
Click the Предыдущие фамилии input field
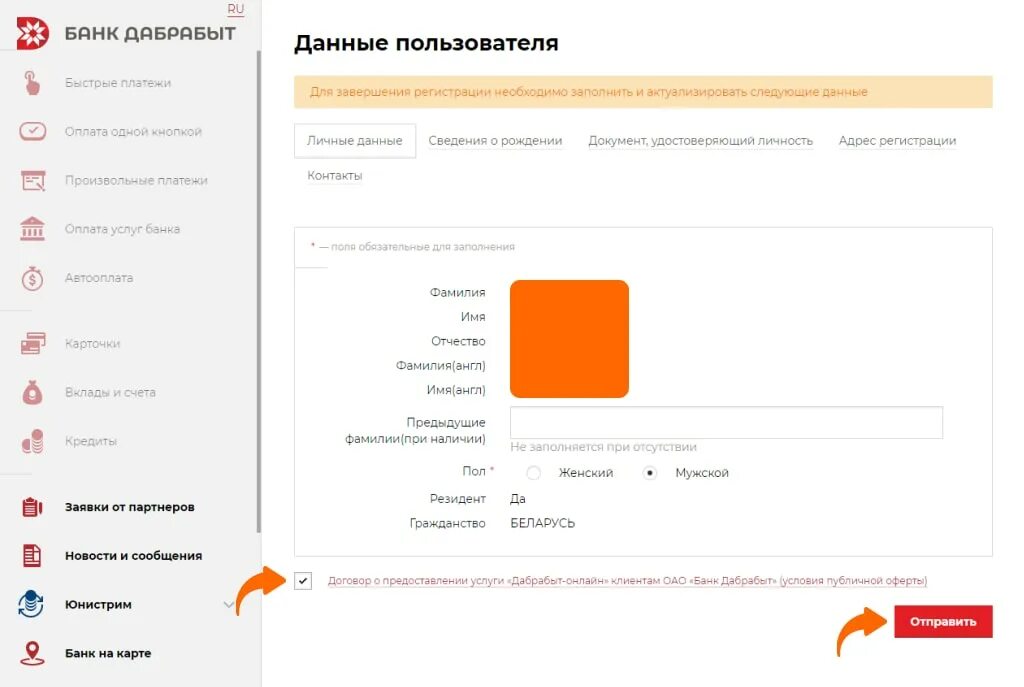[x=726, y=423]
